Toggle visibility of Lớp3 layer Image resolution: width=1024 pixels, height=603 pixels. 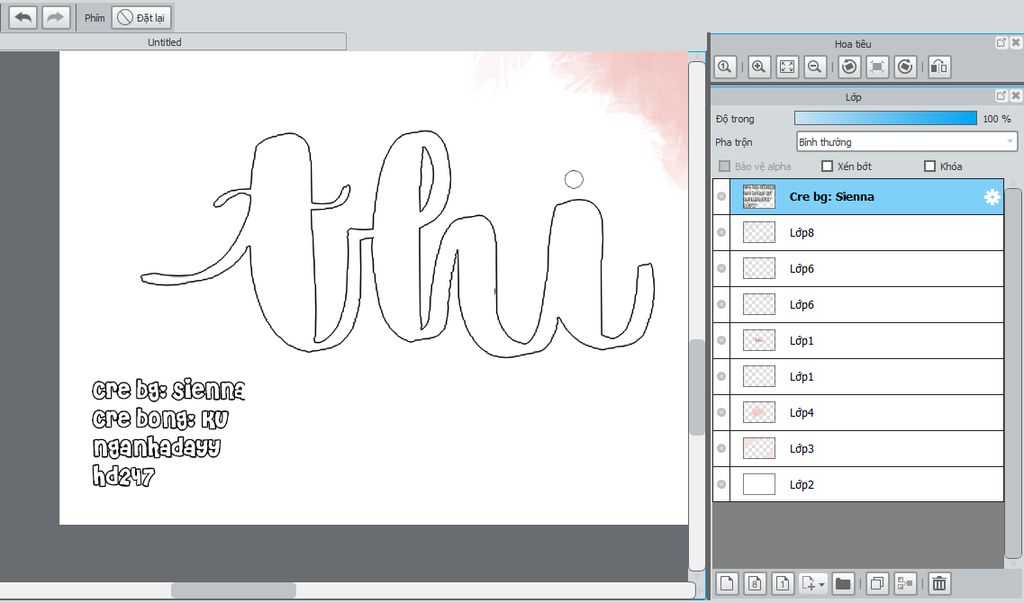pyautogui.click(x=722, y=448)
